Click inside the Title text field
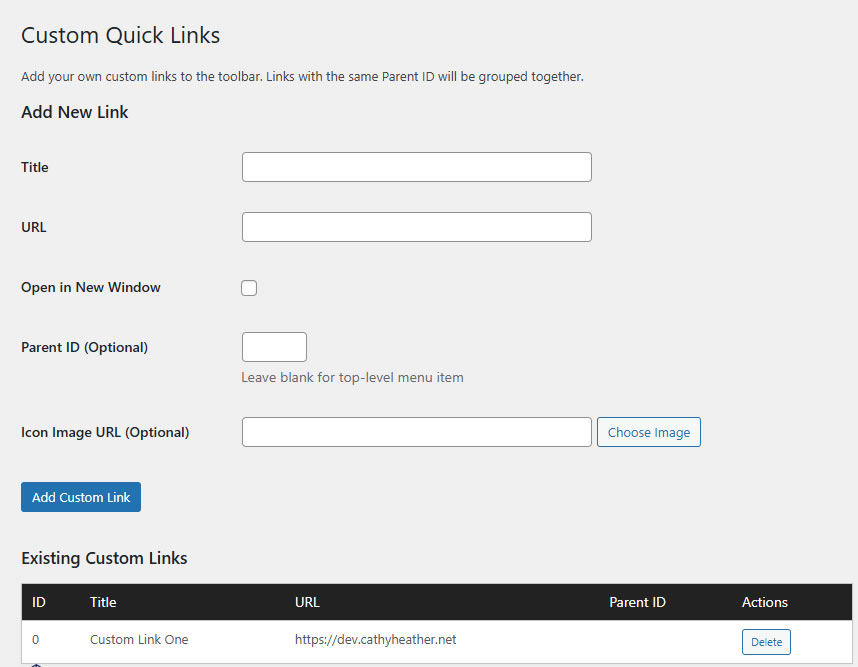This screenshot has height=667, width=858. click(416, 167)
